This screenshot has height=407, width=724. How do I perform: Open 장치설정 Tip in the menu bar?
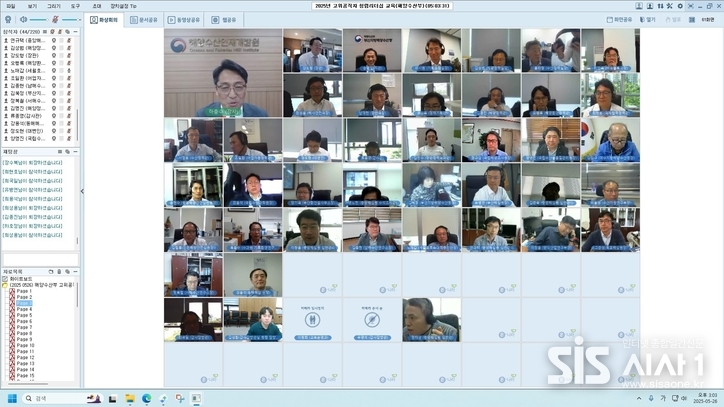[x=123, y=6]
